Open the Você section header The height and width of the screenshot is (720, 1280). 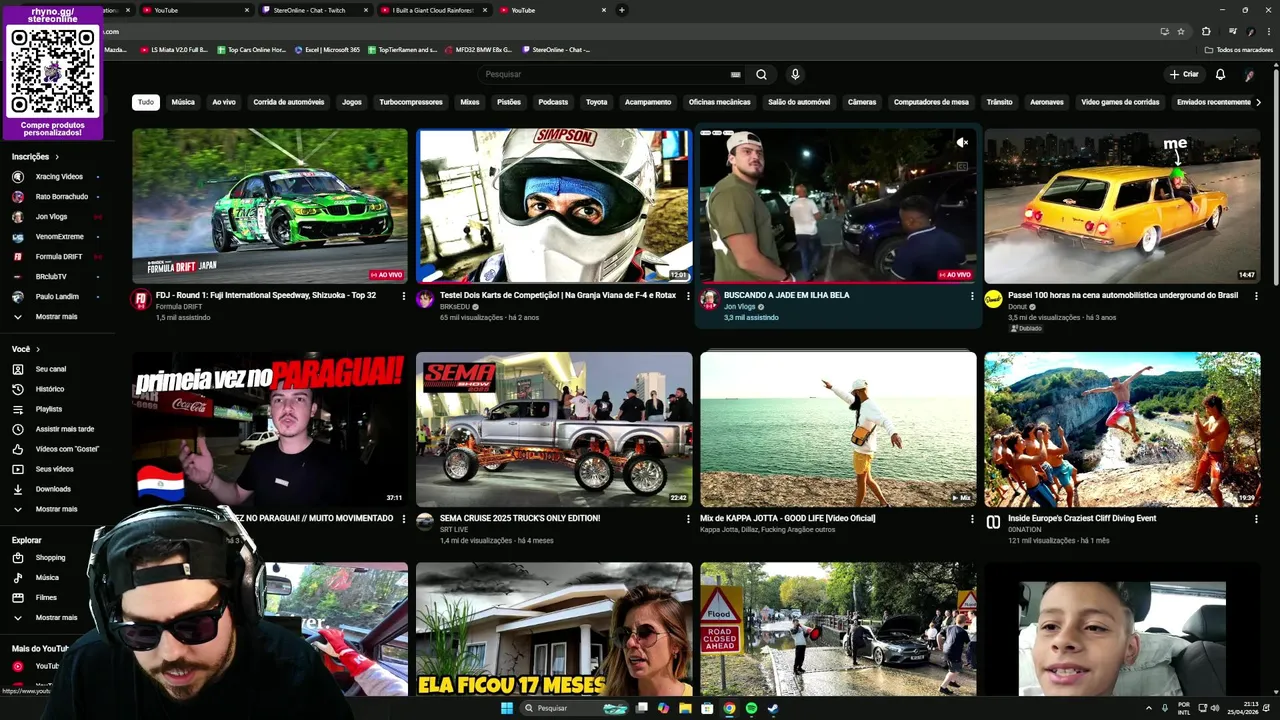tap(26, 349)
